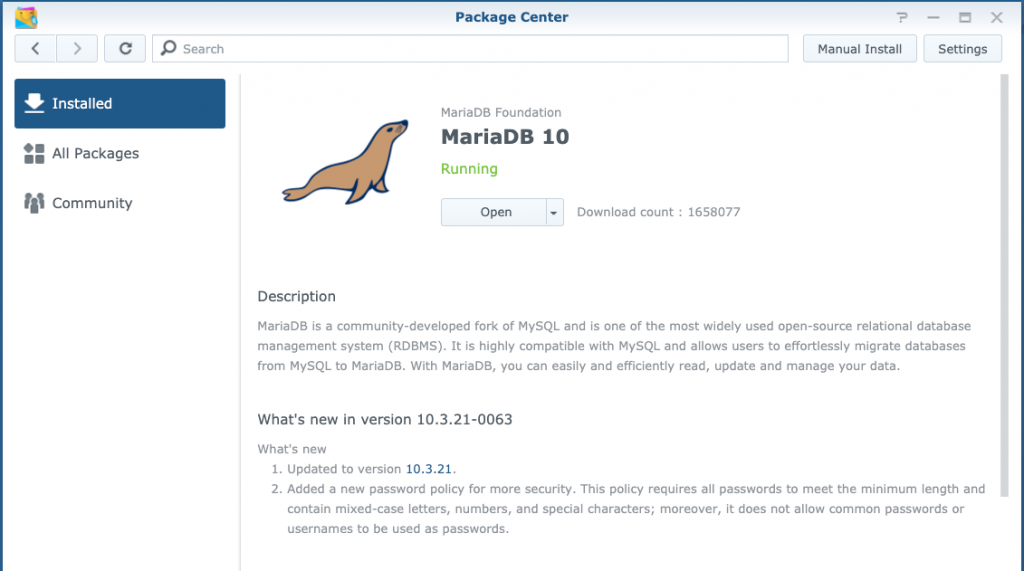Switch to the Community section

click(x=120, y=203)
